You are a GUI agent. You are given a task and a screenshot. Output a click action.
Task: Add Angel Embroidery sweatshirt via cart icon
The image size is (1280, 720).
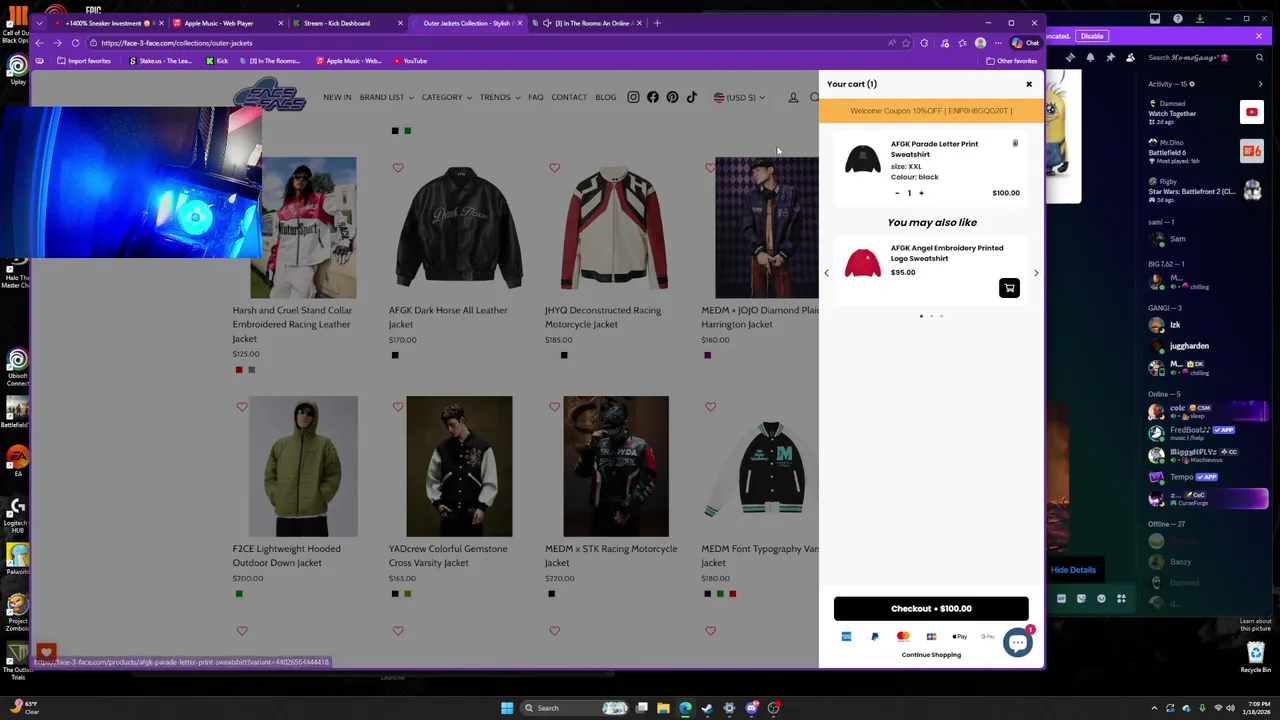[x=1009, y=288]
